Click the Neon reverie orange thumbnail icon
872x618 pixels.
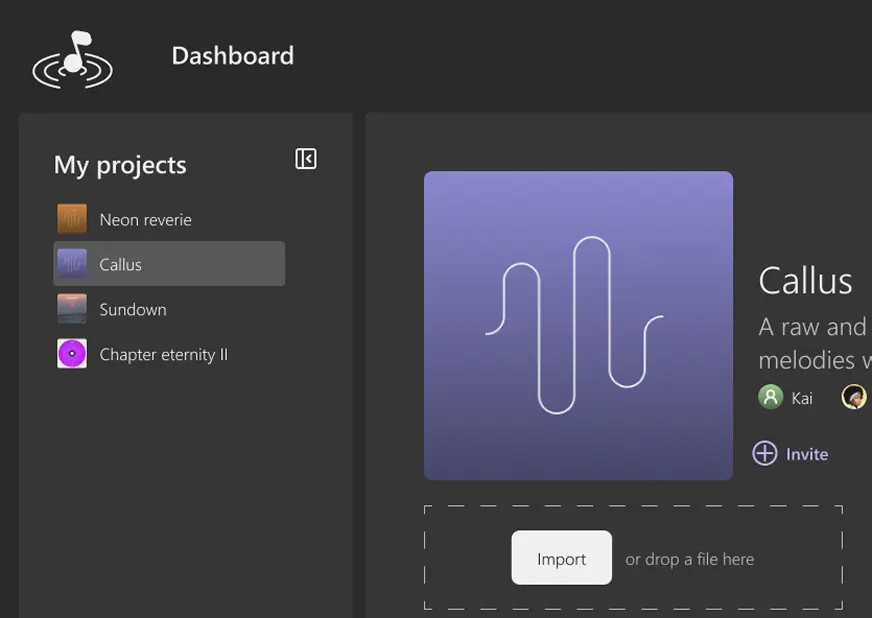tap(72, 219)
